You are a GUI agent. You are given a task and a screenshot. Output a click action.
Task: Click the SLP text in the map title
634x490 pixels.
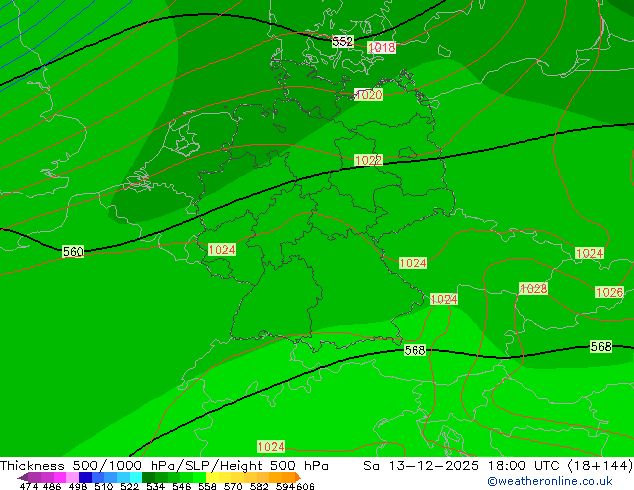point(199,466)
